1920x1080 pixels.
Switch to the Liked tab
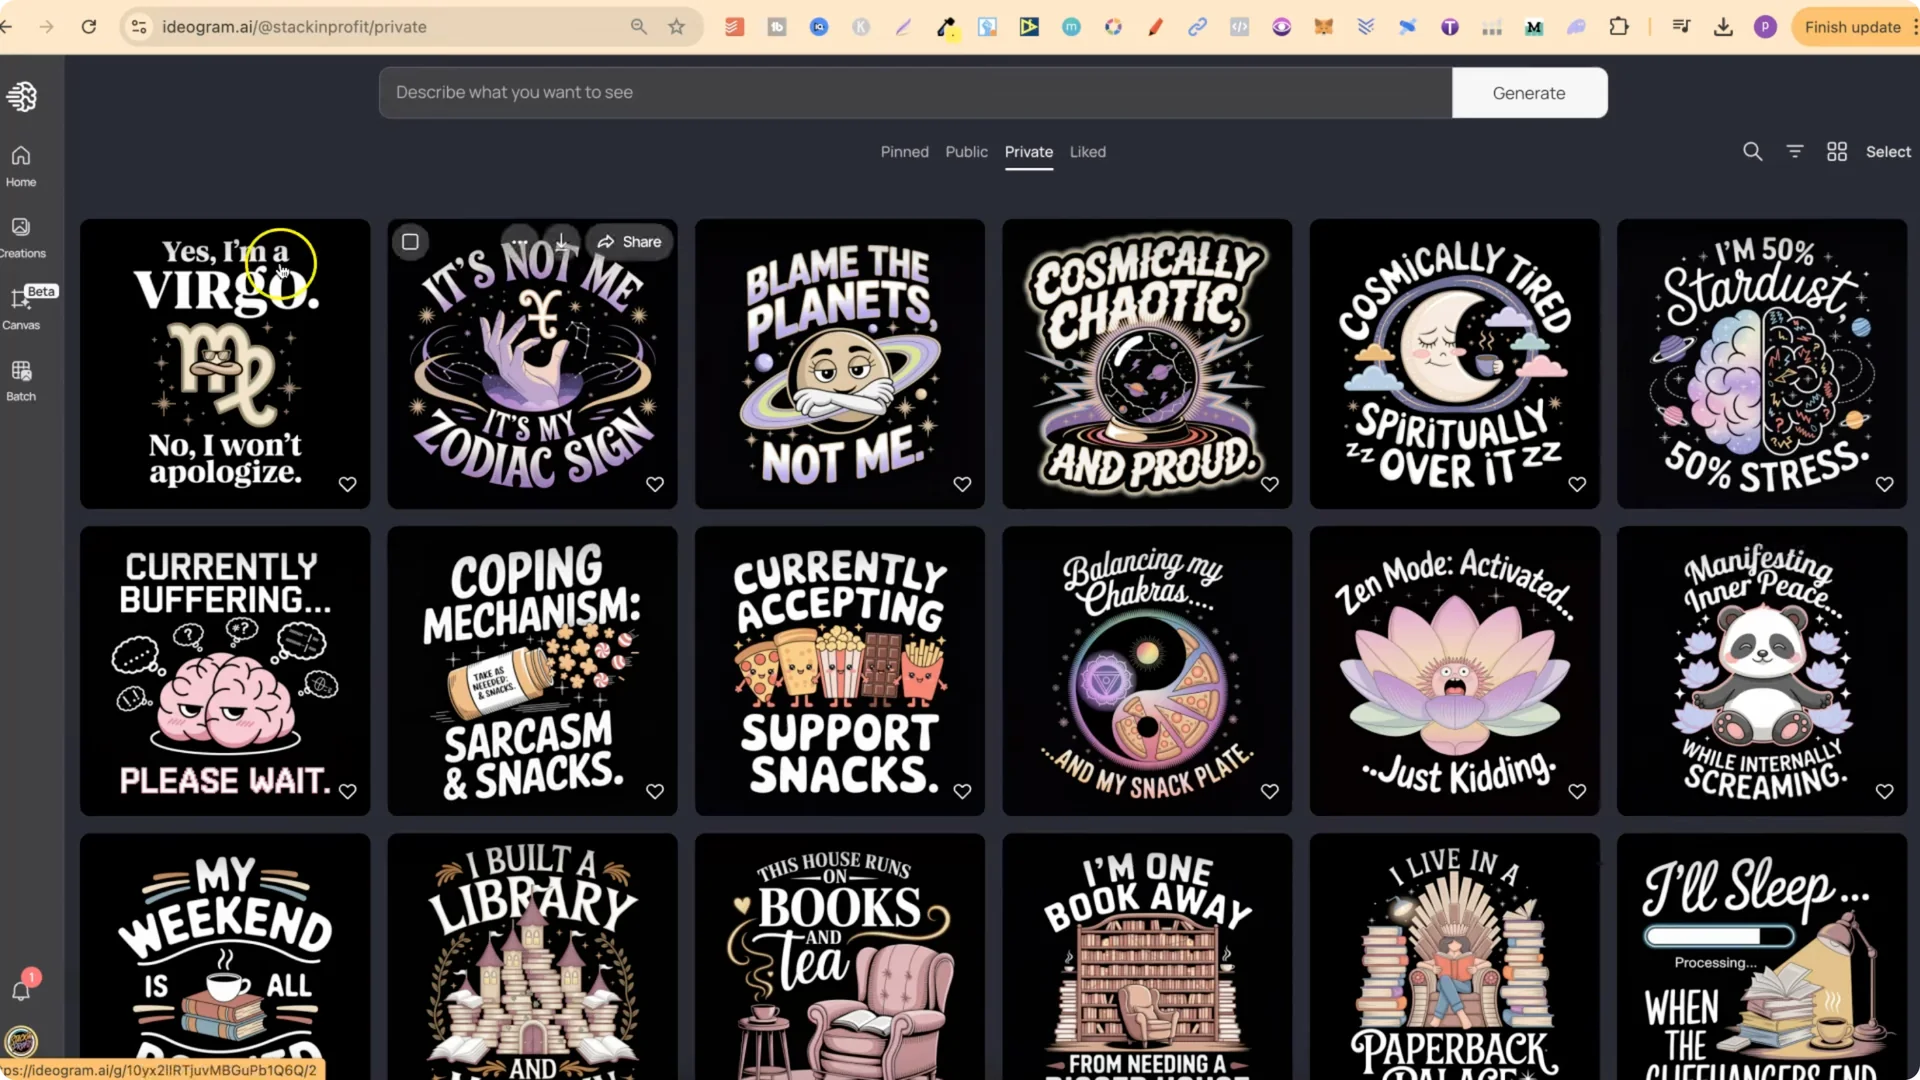coord(1088,151)
